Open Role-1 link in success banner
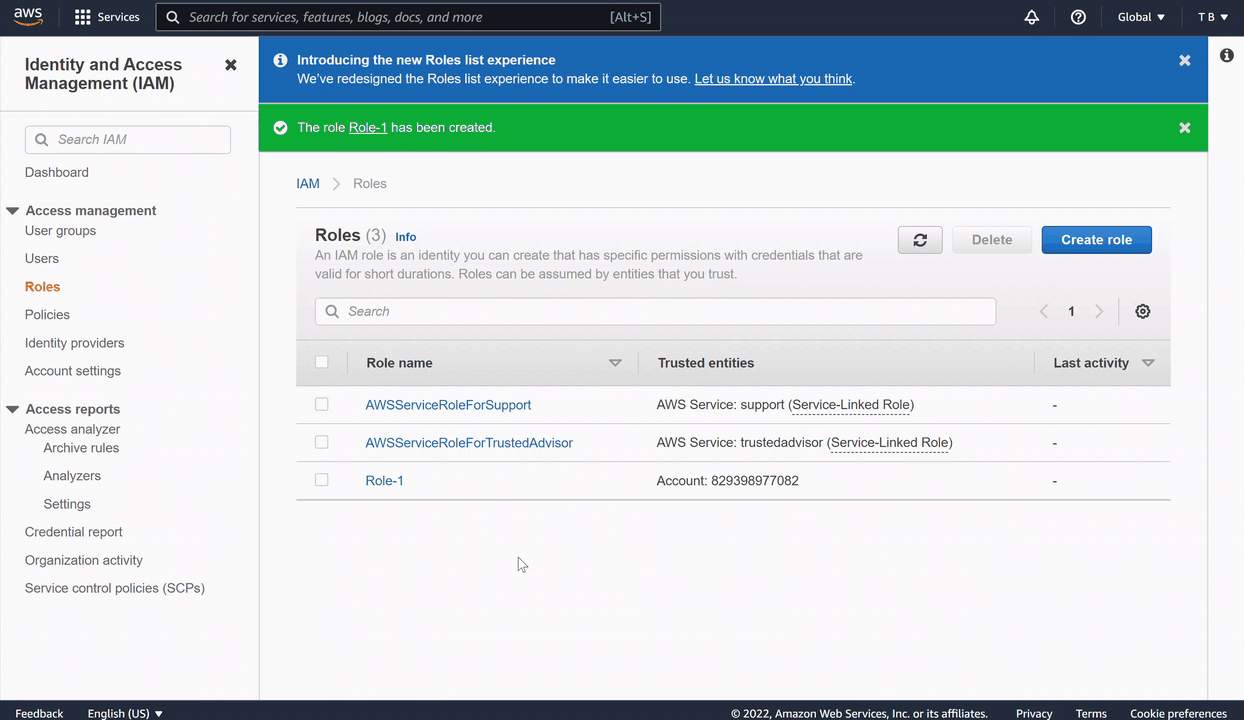This screenshot has width=1244, height=720. click(368, 128)
